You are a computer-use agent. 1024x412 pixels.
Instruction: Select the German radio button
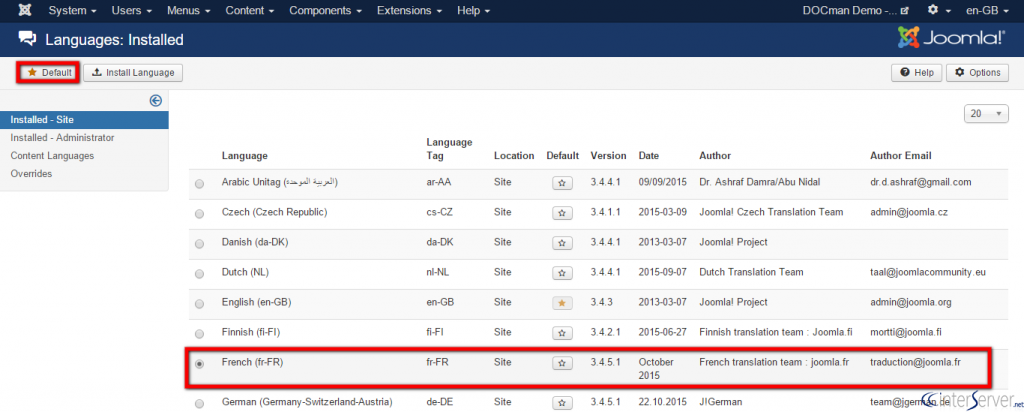click(199, 404)
